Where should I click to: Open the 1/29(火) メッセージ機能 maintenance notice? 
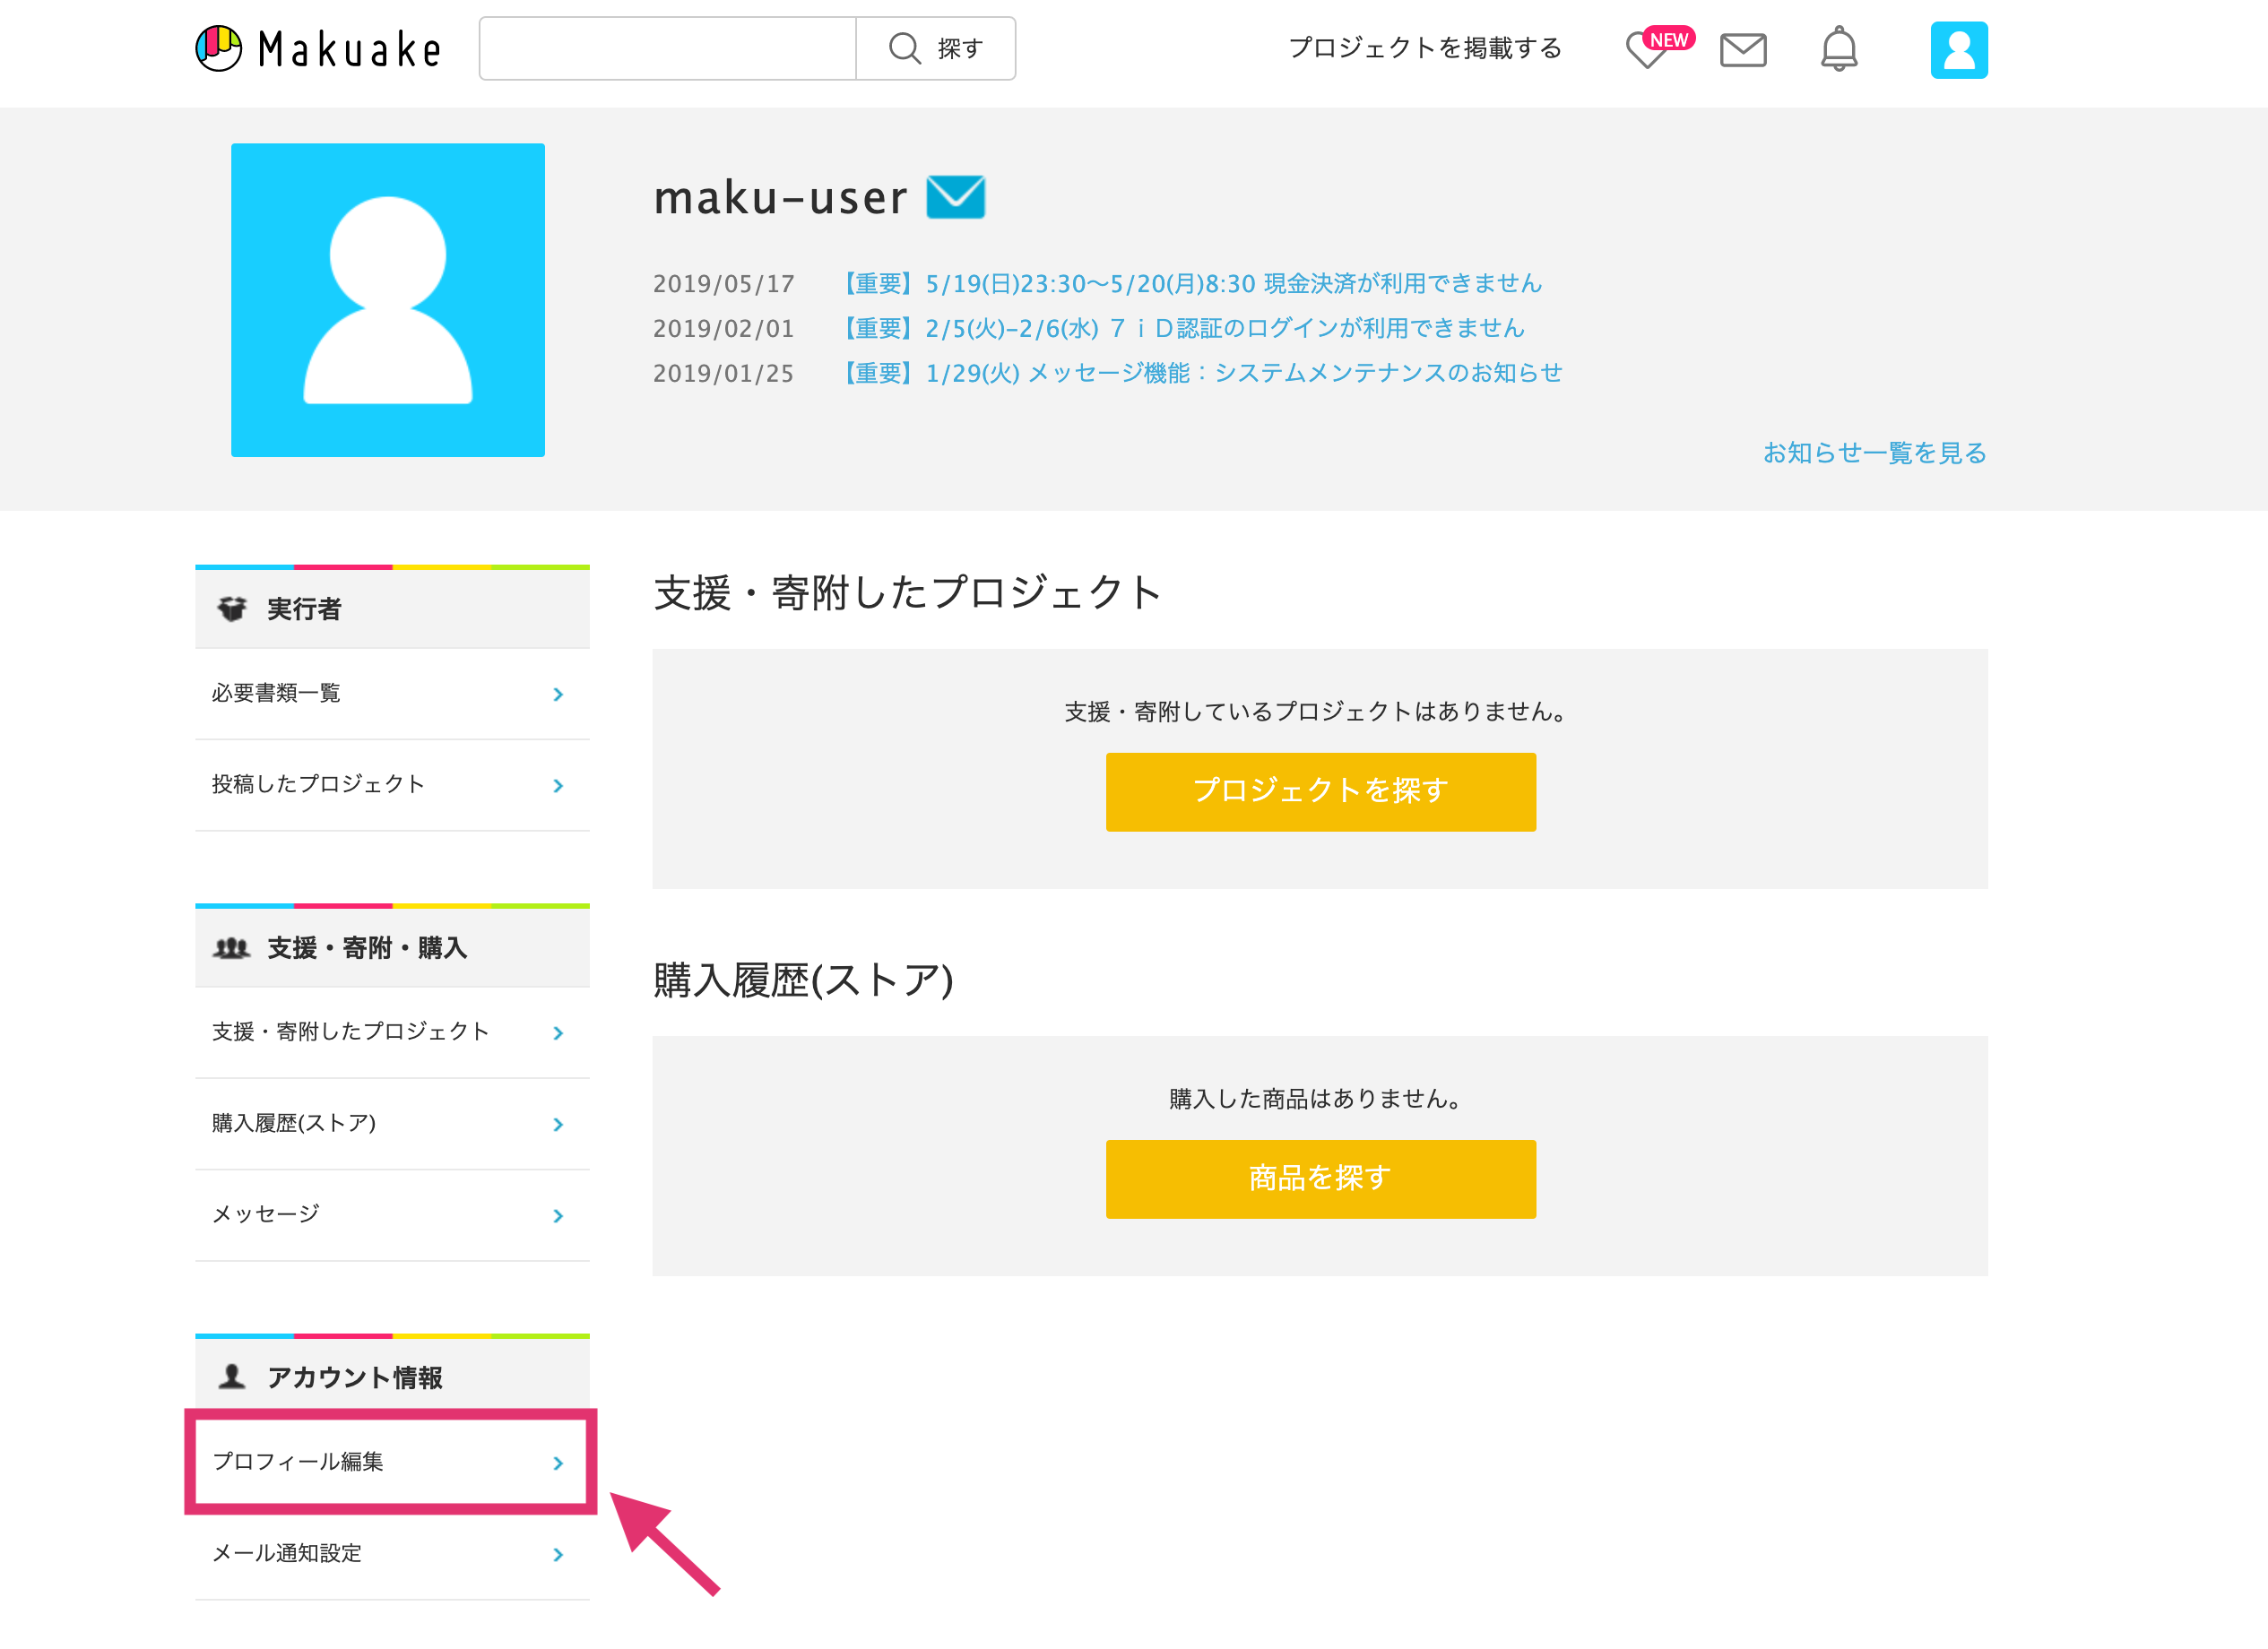pyautogui.click(x=1199, y=373)
